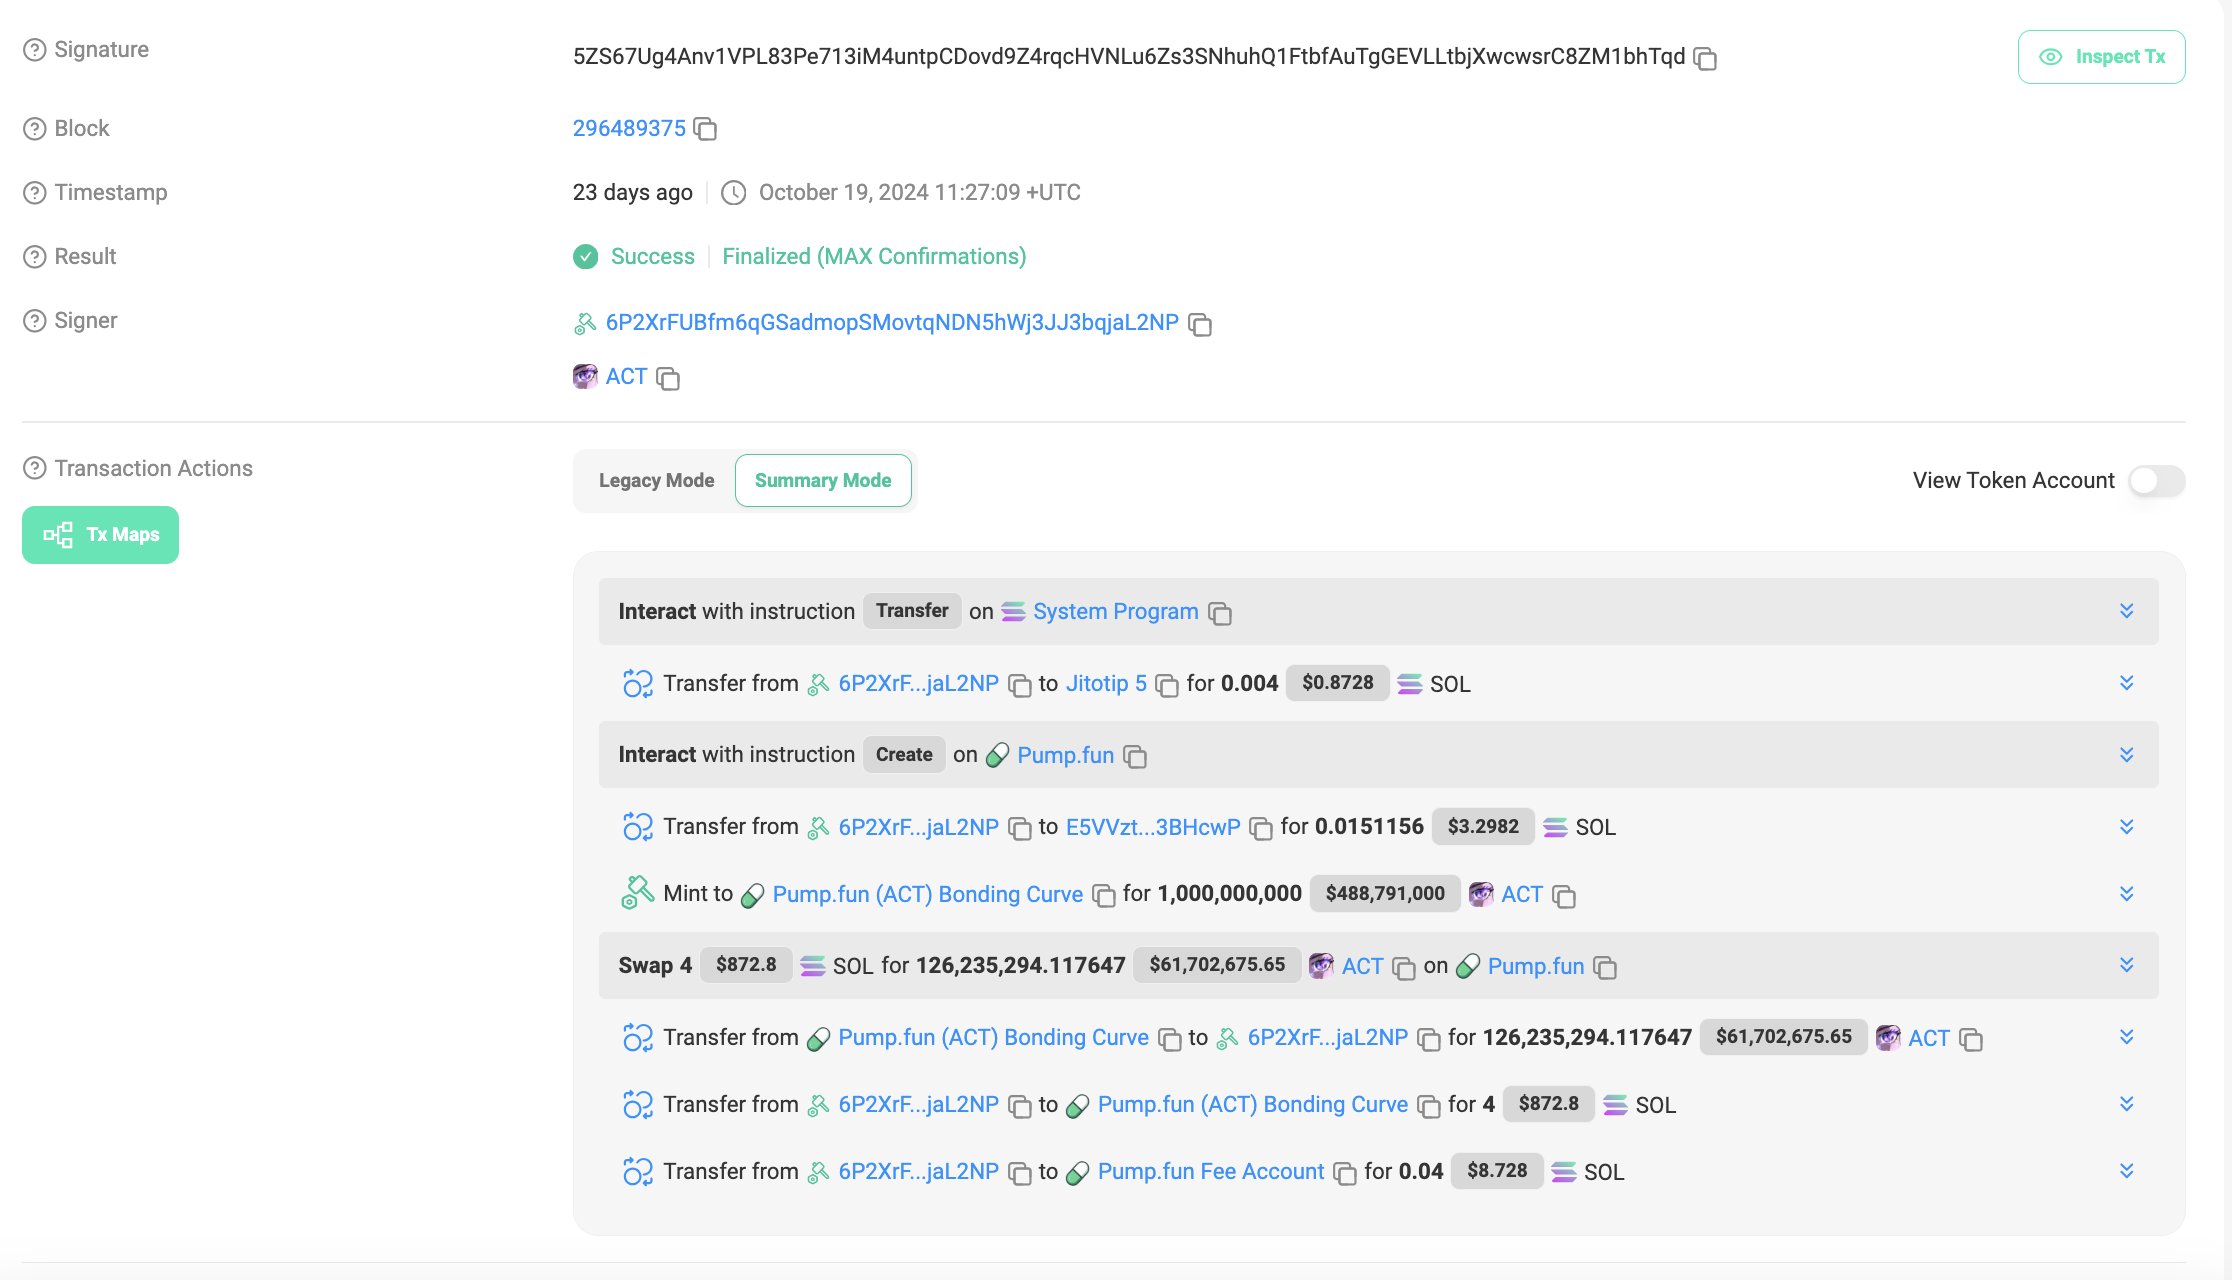The height and width of the screenshot is (1280, 2232).
Task: Open the Jitotip 5 account link
Action: (x=1106, y=684)
